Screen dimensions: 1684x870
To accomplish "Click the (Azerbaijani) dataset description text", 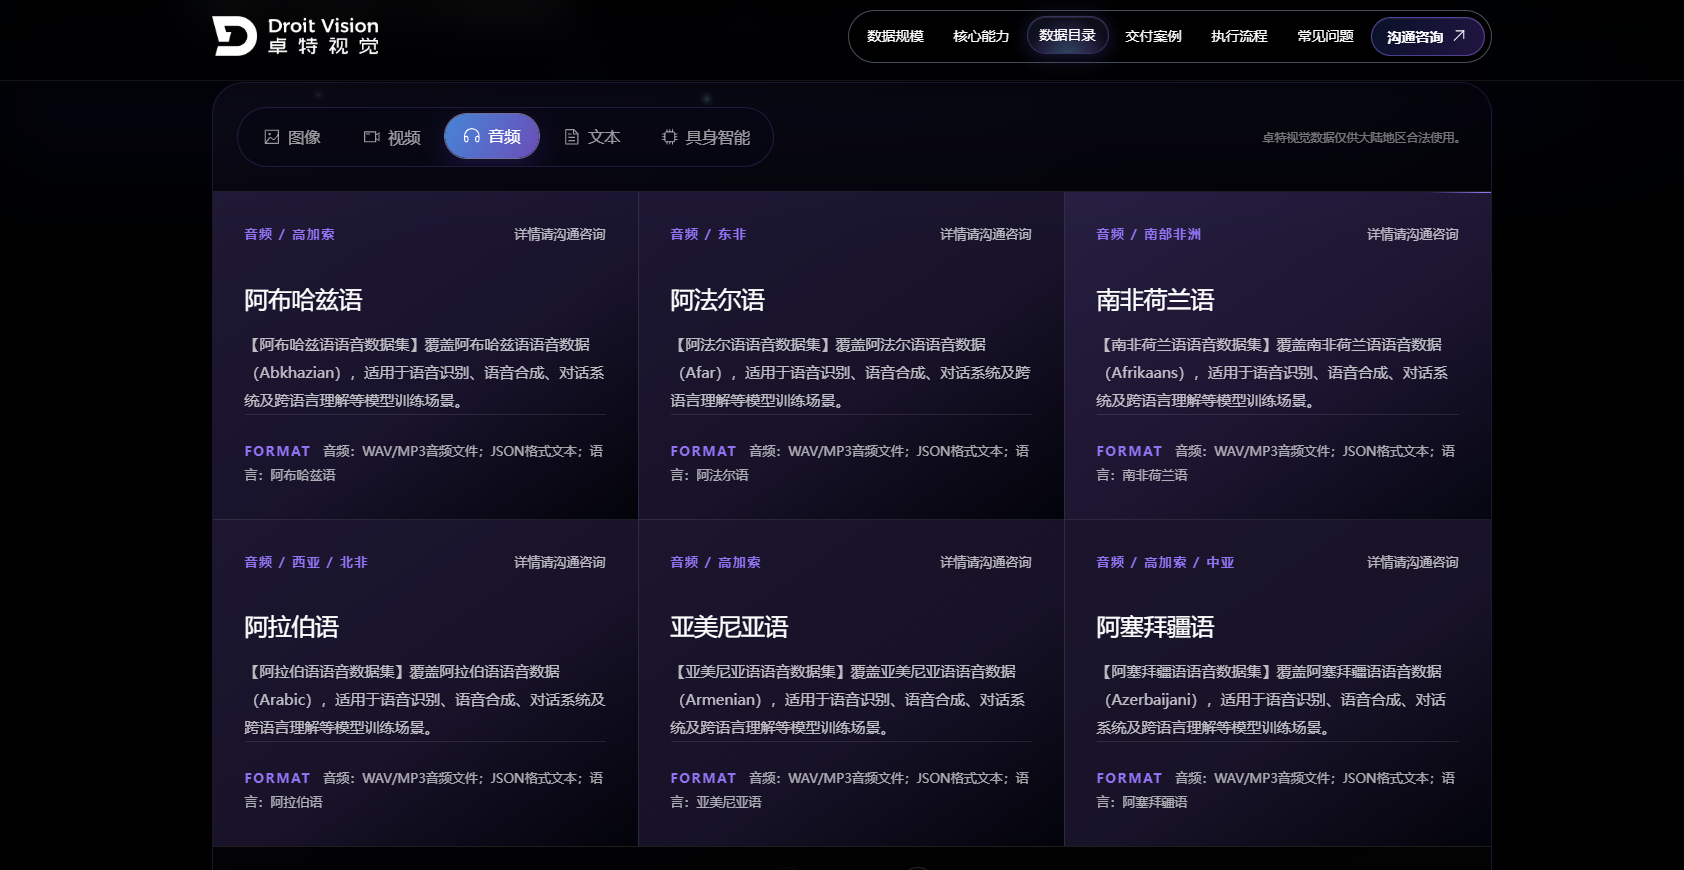I will click(x=1277, y=699).
